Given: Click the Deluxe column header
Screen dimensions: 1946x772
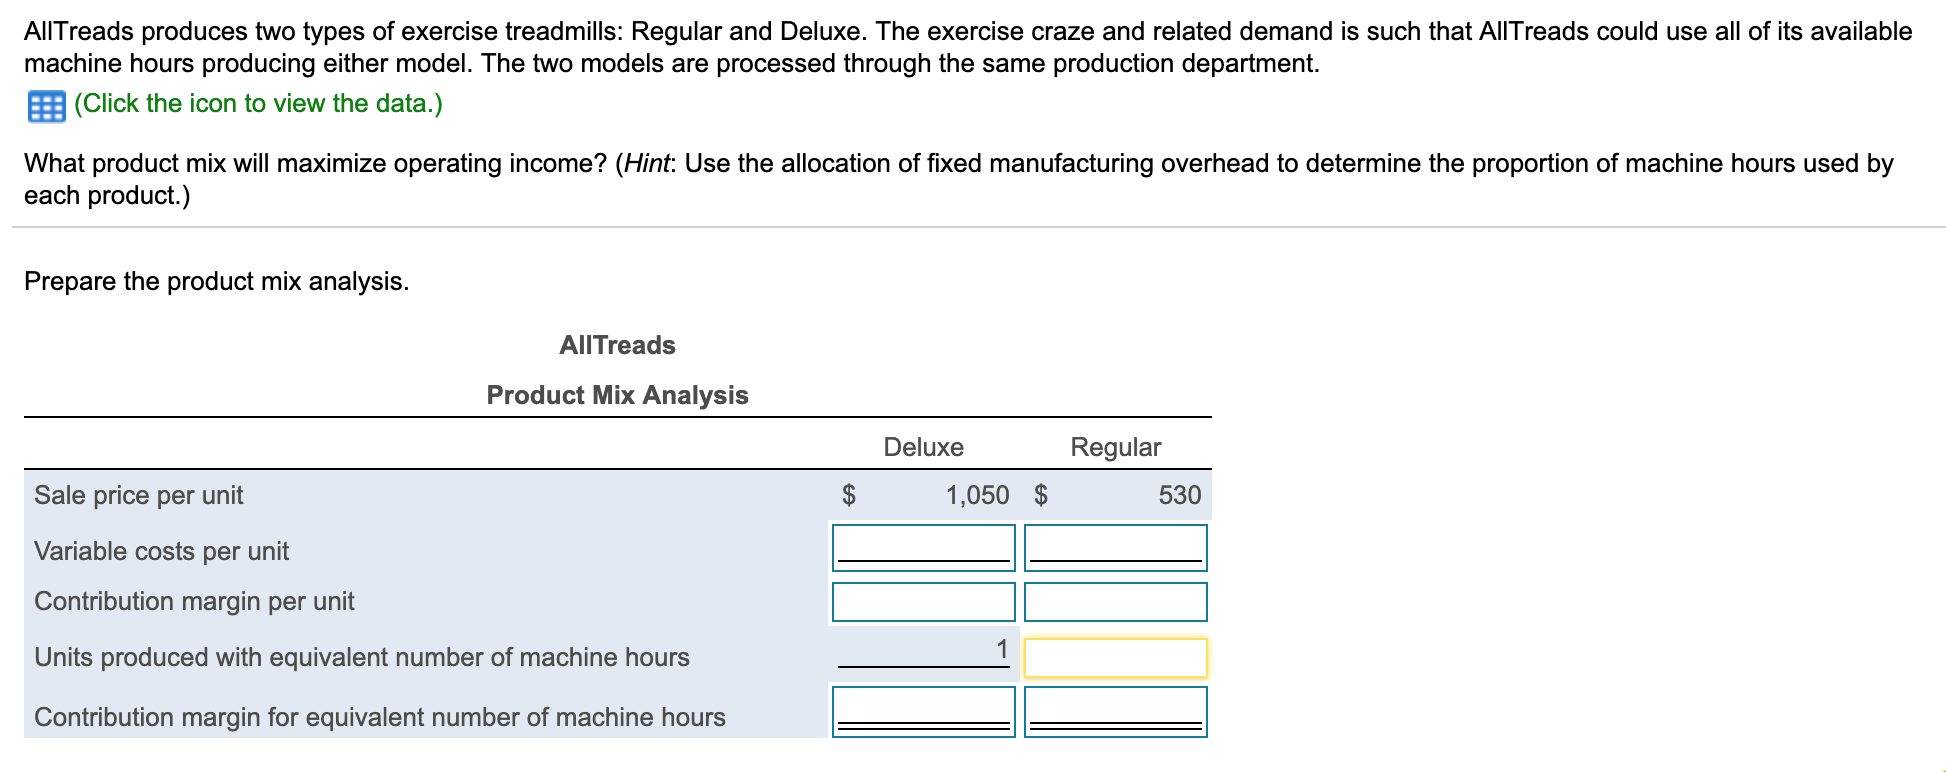Looking at the screenshot, I should point(923,447).
